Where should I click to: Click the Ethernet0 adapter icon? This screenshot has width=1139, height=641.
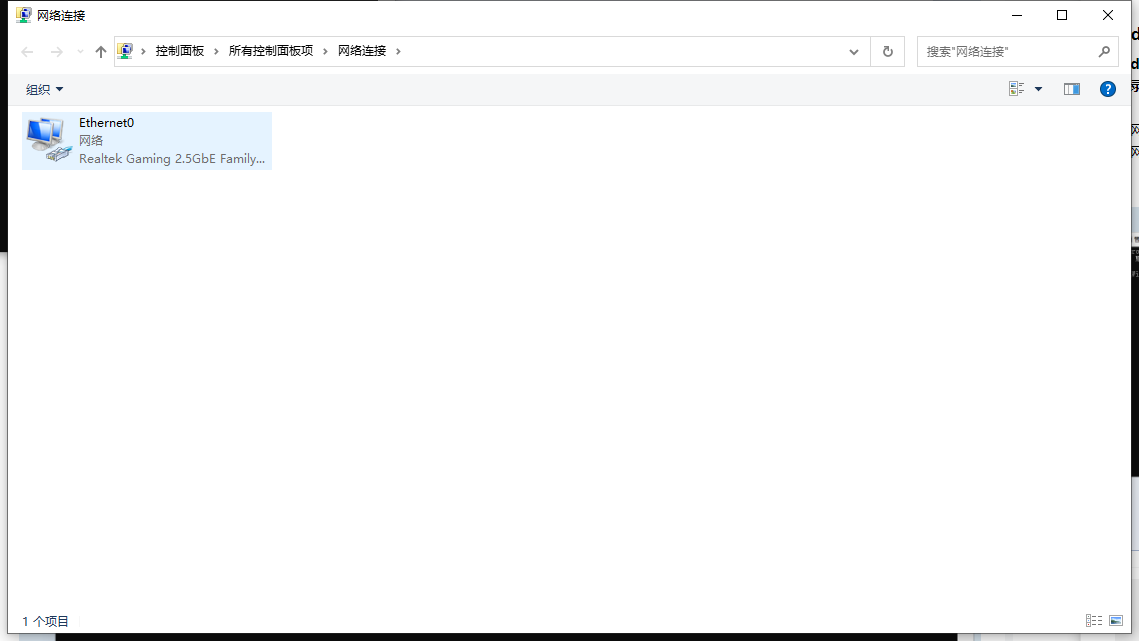47,138
